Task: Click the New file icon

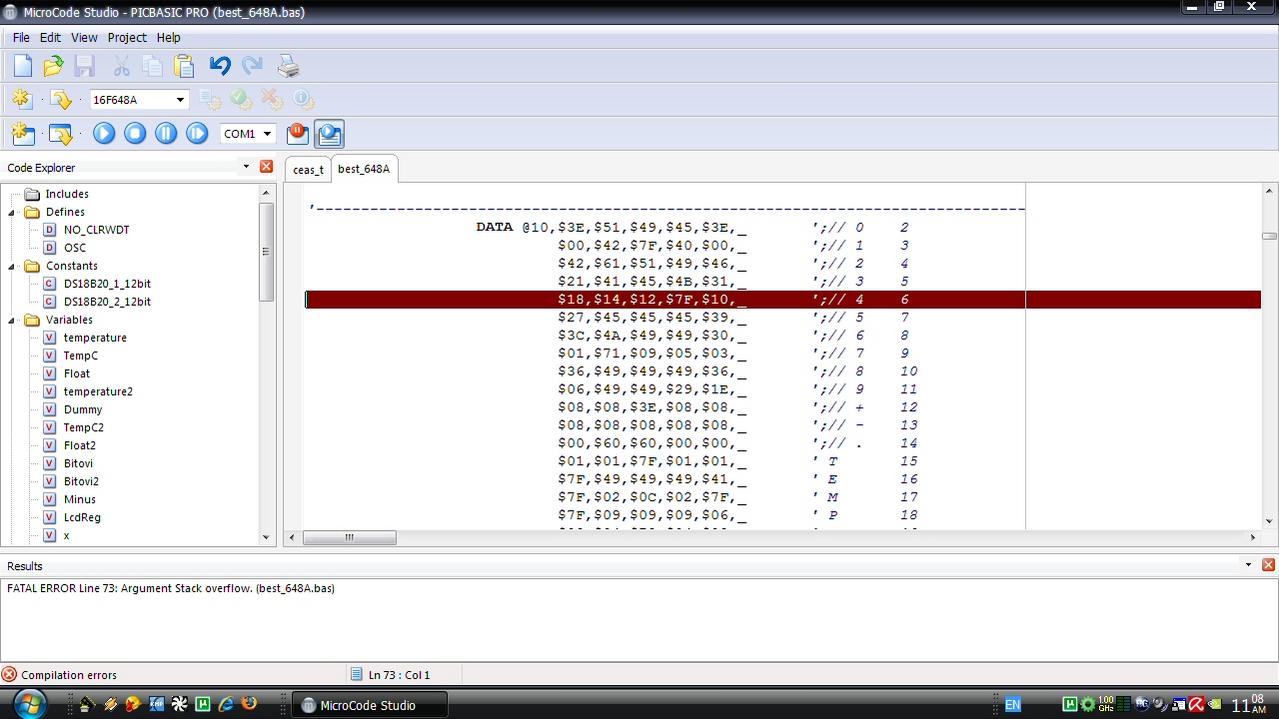Action: pyautogui.click(x=23, y=66)
